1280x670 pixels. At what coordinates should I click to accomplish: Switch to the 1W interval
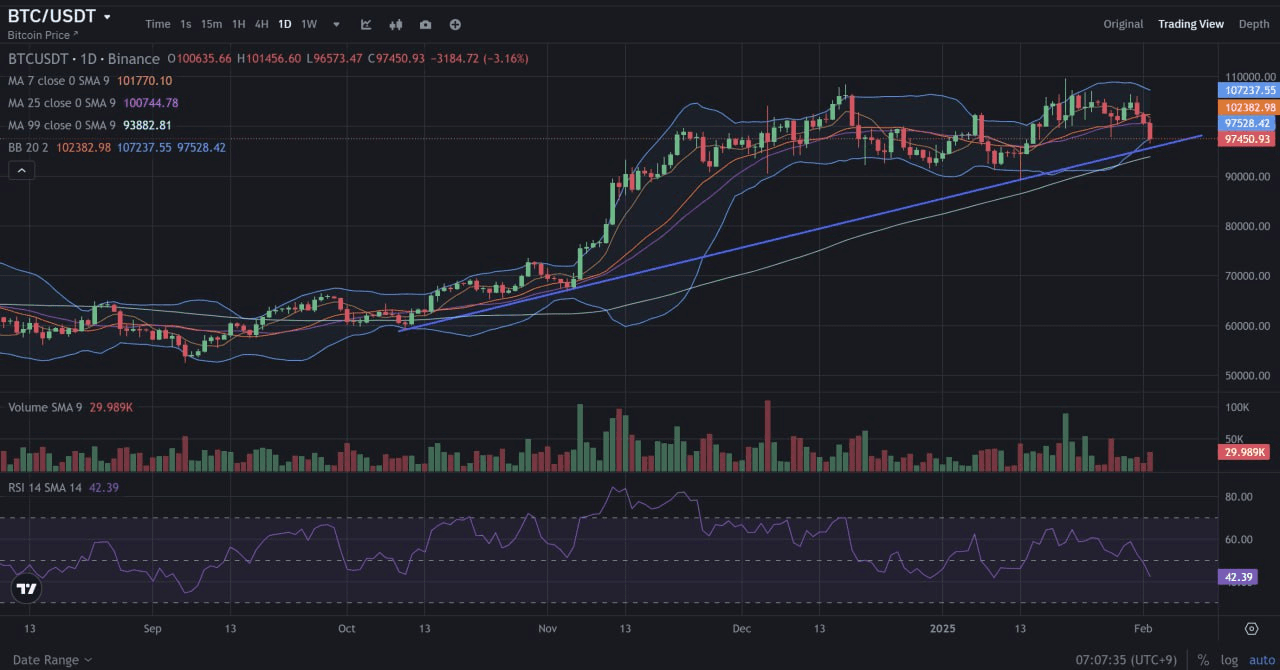pyautogui.click(x=309, y=24)
